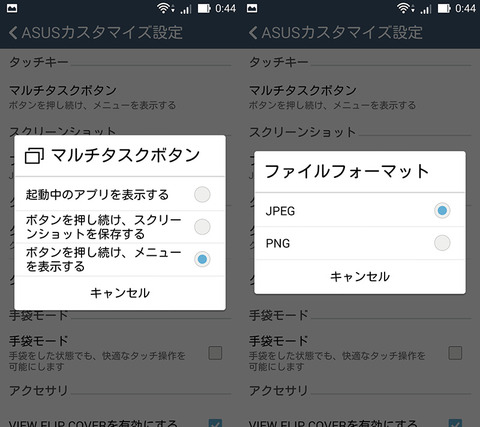Tap image notification icon in right status bar
This screenshot has height=427, width=480.
click(252, 8)
